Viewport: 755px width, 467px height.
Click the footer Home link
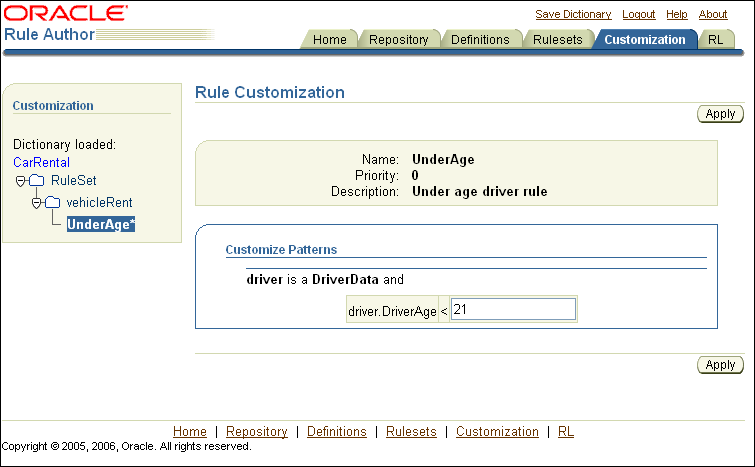190,431
